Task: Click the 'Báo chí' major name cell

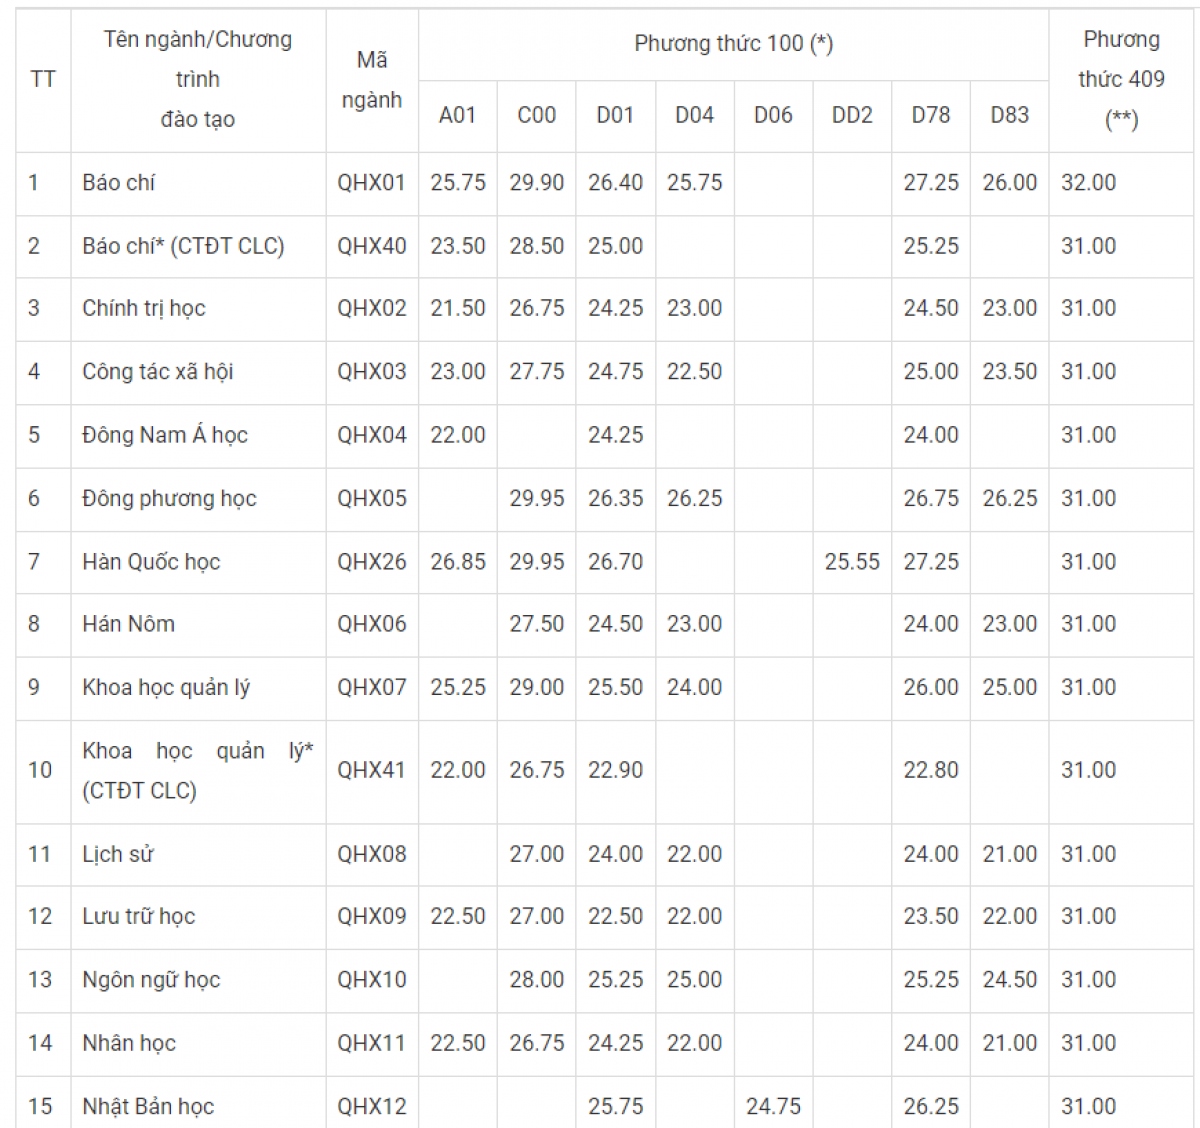Action: [119, 183]
